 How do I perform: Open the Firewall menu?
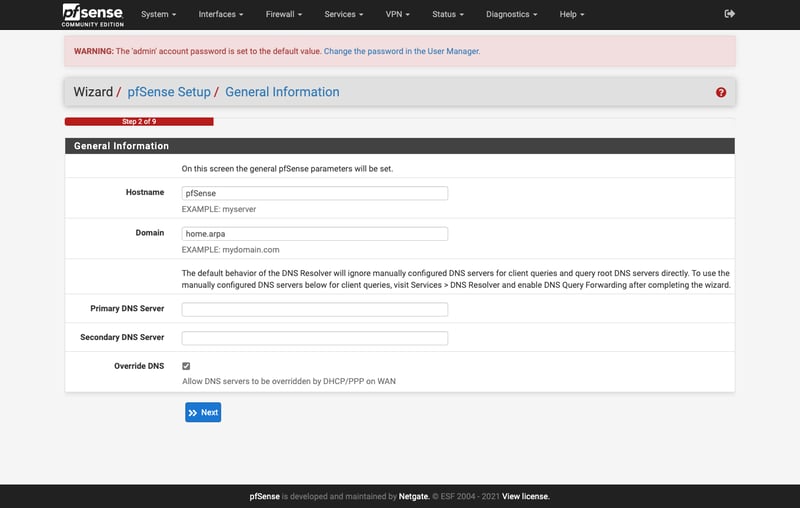coord(284,14)
